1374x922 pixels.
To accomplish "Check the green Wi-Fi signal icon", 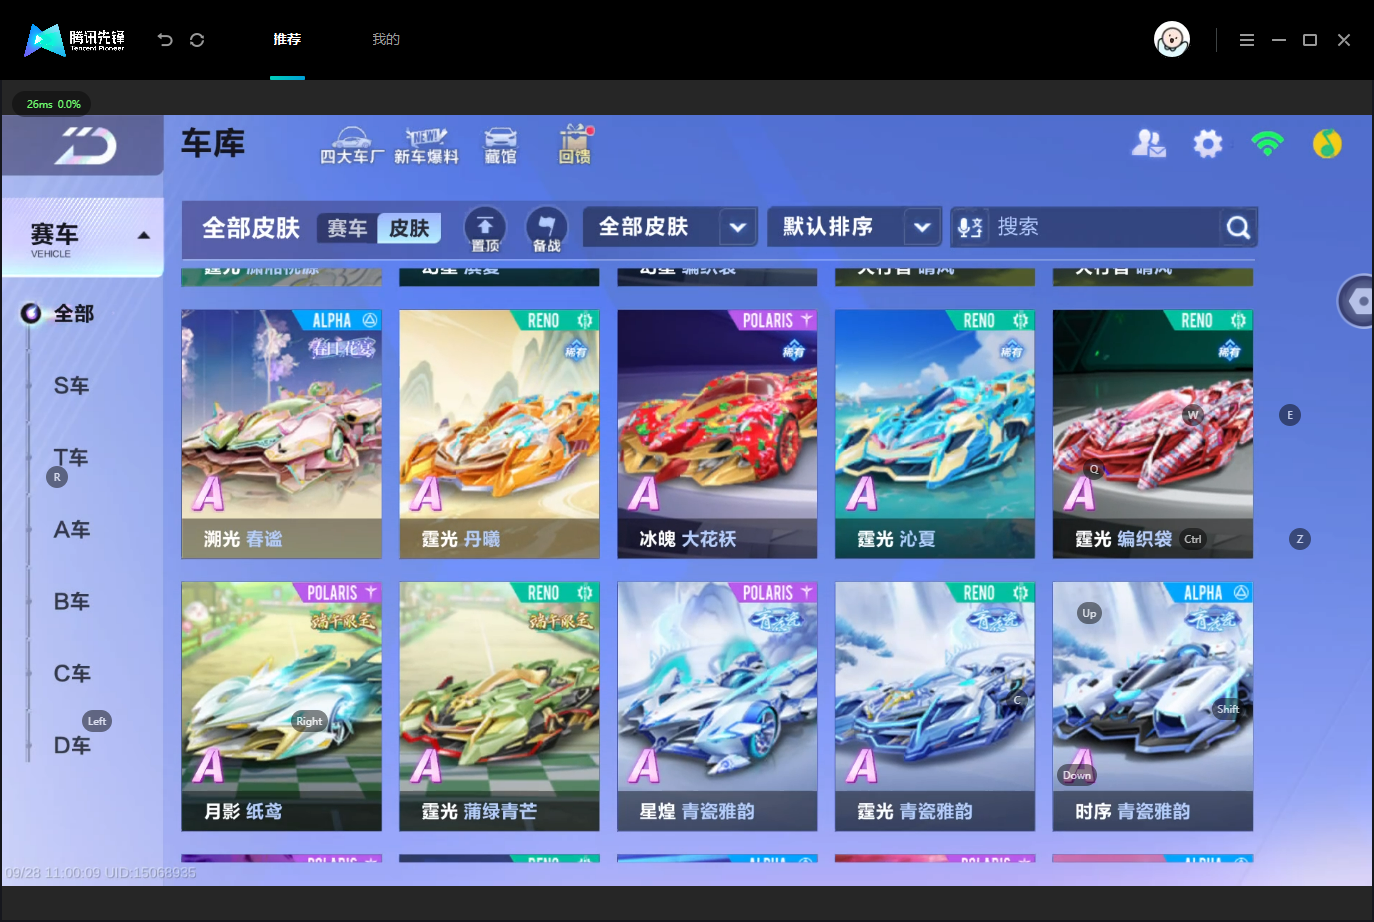I will click(x=1267, y=144).
